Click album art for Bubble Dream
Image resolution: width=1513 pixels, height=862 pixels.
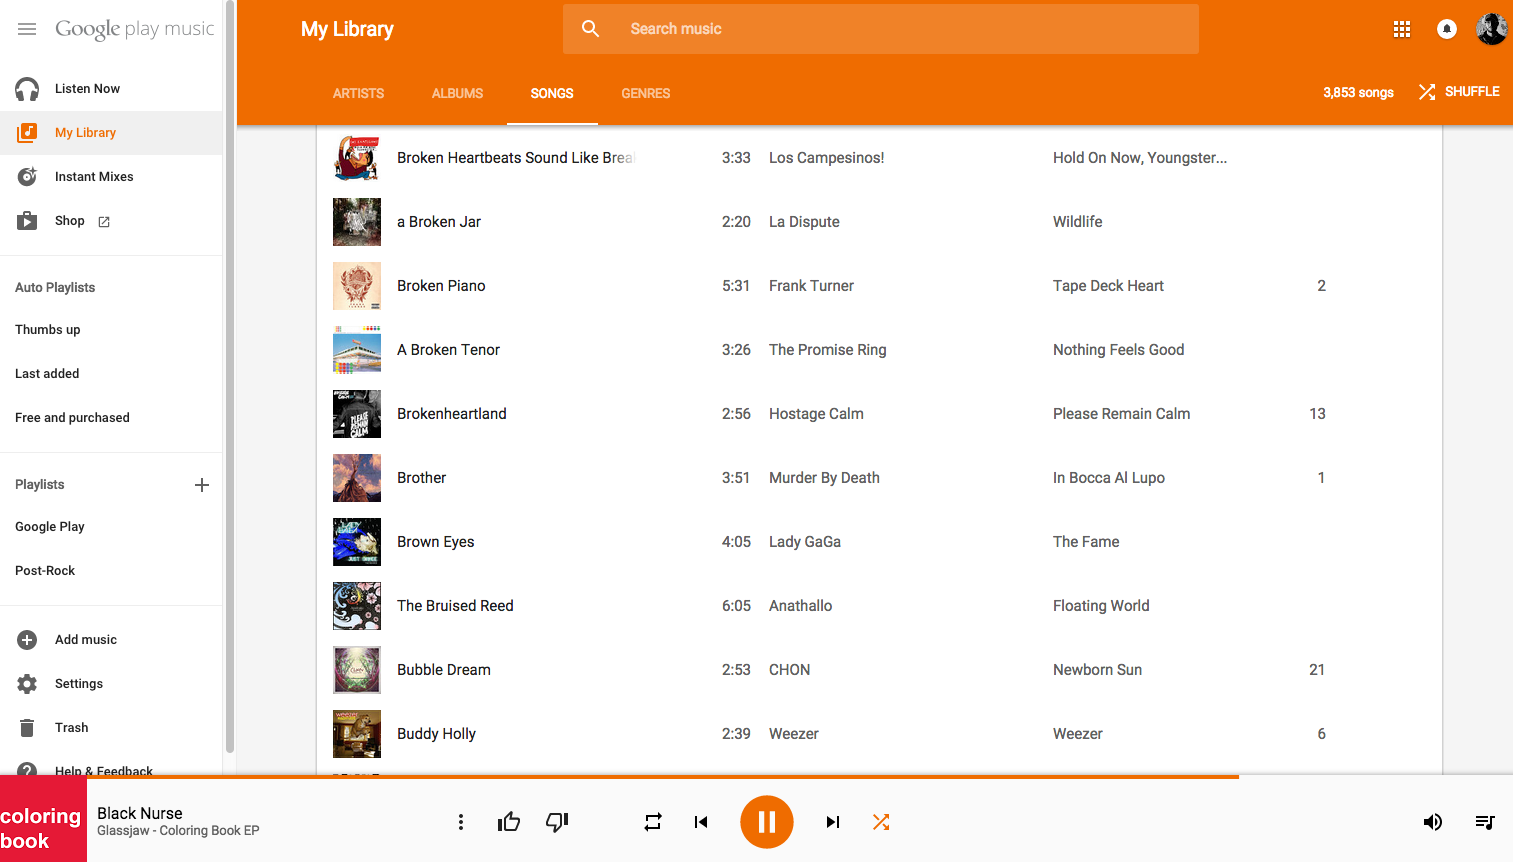(x=357, y=670)
